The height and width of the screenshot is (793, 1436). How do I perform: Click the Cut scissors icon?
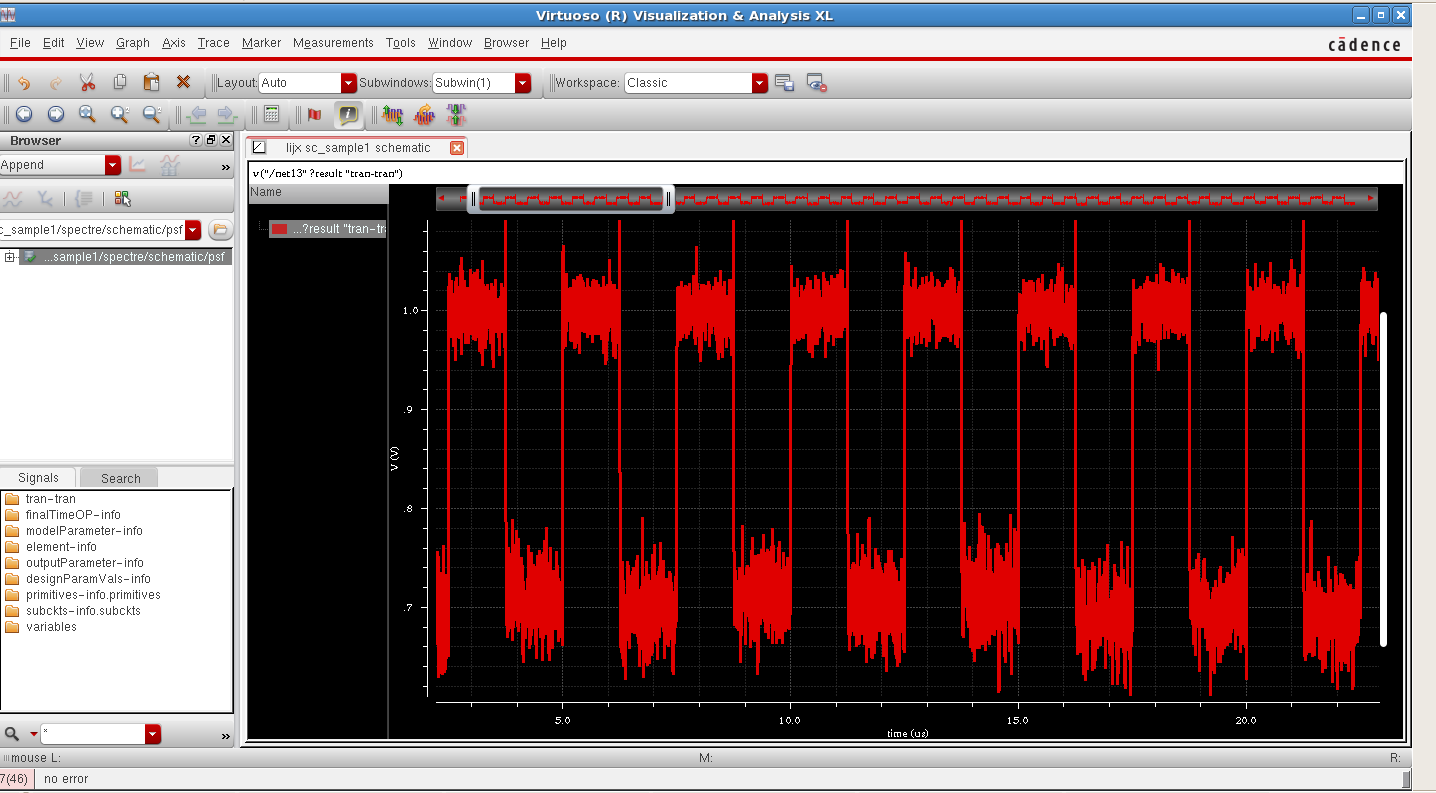point(87,83)
